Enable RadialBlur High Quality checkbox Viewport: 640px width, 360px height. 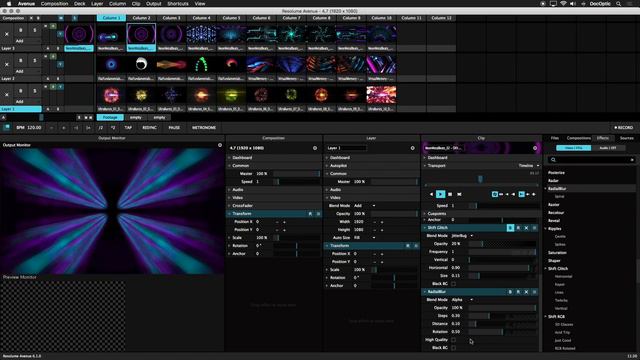(x=453, y=340)
